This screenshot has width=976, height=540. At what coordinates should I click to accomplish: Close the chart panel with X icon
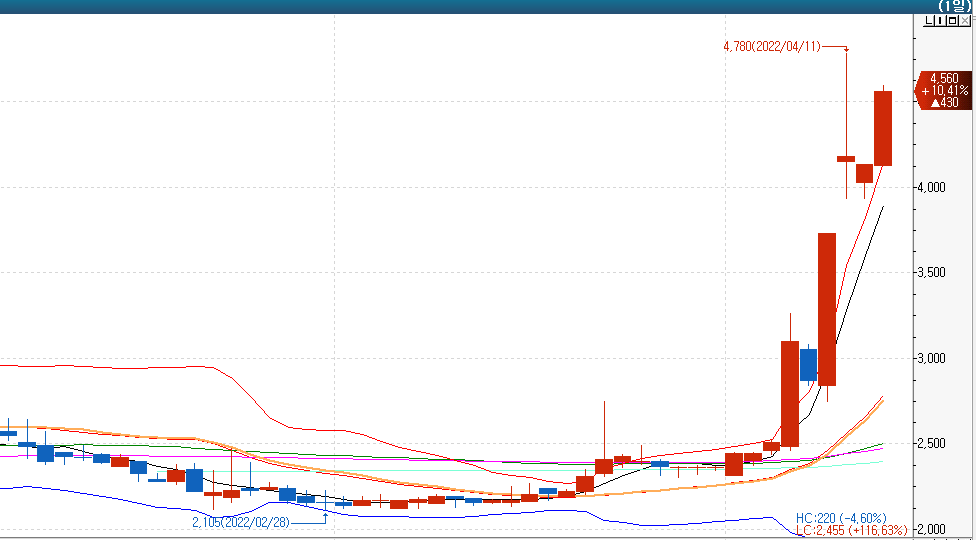coord(964,21)
